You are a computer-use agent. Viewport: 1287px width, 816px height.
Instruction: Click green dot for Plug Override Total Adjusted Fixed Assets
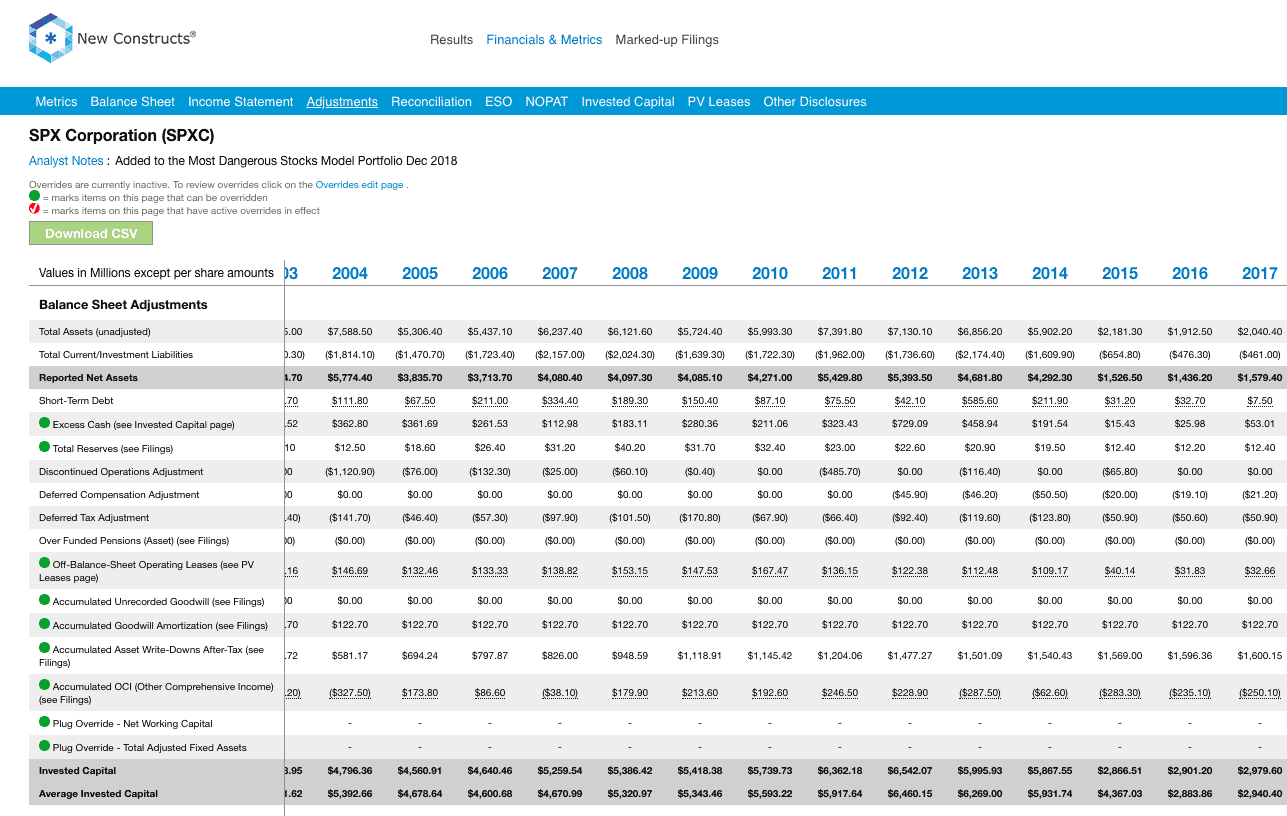tap(45, 746)
